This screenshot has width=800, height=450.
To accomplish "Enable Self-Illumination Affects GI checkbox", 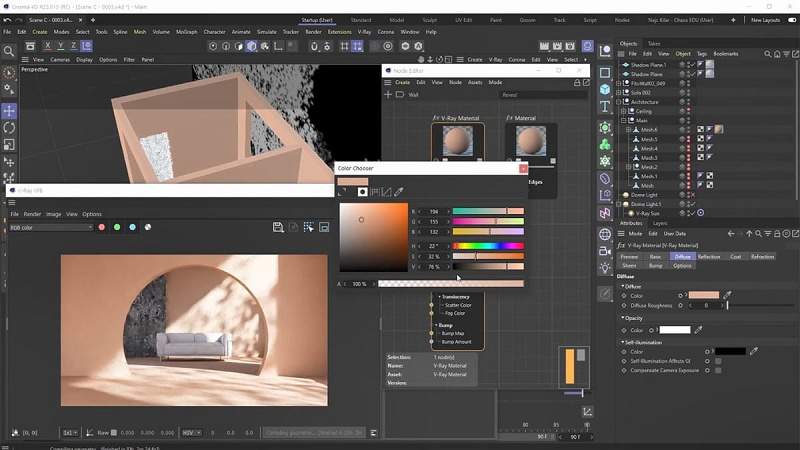I will [x=717, y=361].
